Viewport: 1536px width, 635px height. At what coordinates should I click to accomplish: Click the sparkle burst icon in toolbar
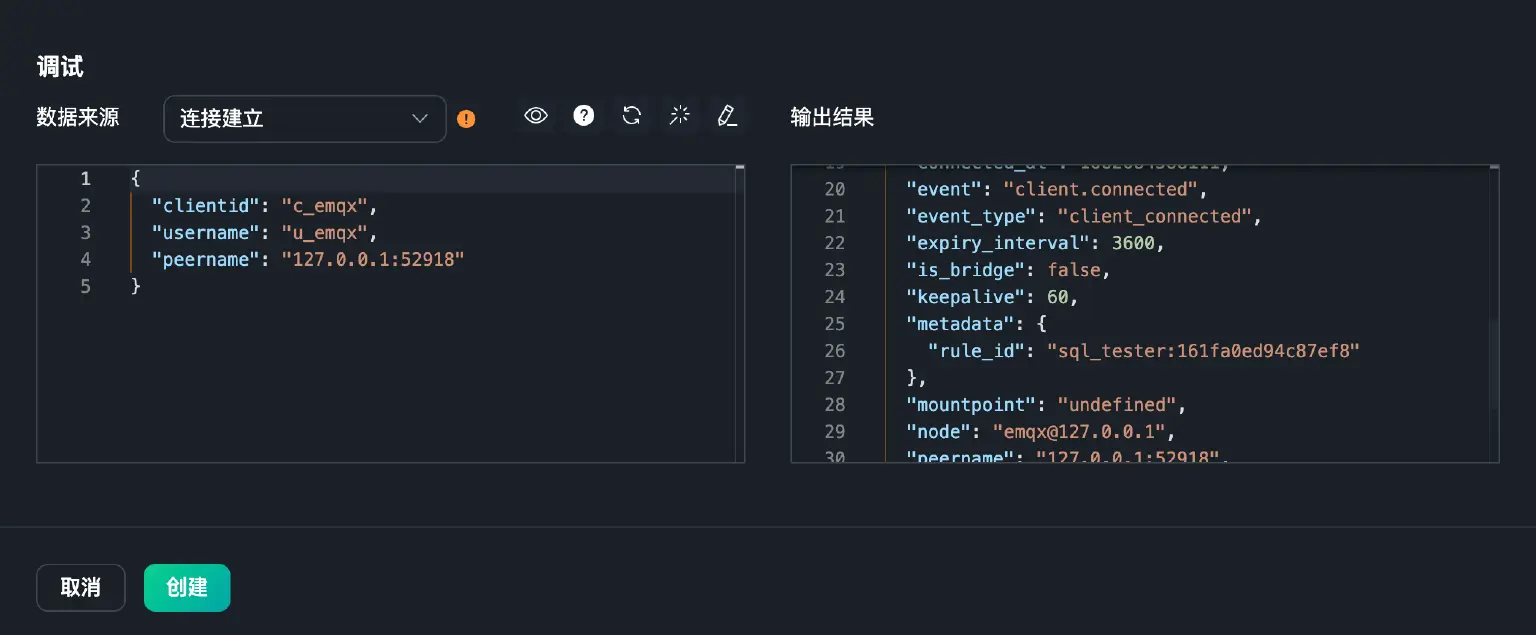[x=680, y=116]
